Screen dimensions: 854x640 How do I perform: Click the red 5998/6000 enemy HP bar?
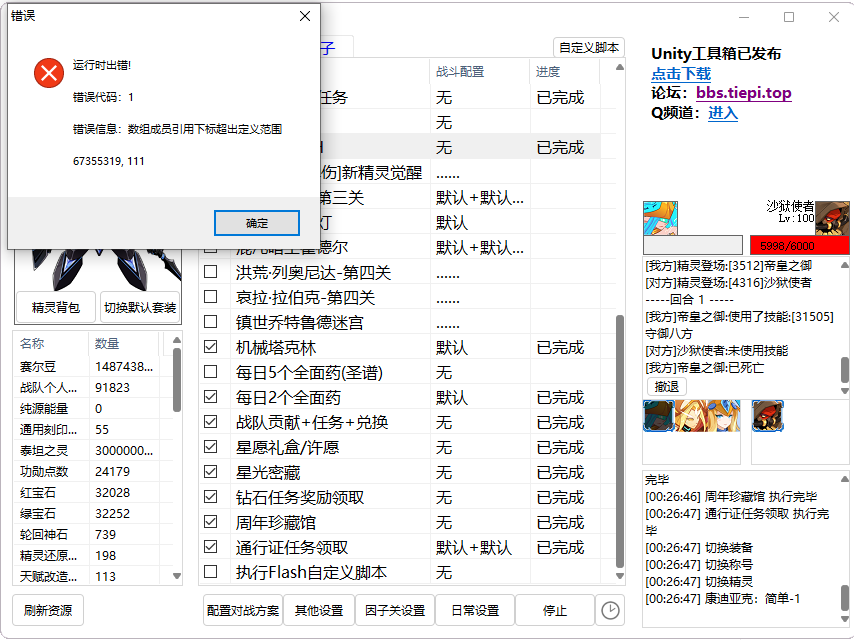click(800, 243)
